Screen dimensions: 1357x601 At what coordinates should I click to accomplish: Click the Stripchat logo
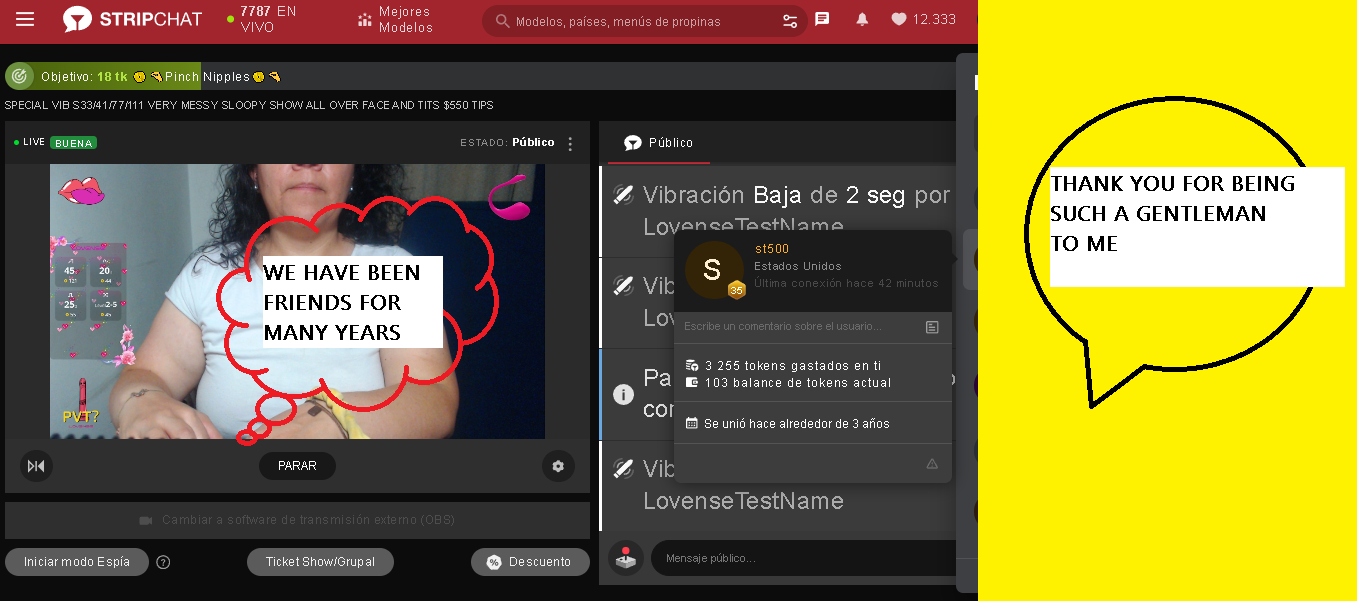tap(132, 20)
